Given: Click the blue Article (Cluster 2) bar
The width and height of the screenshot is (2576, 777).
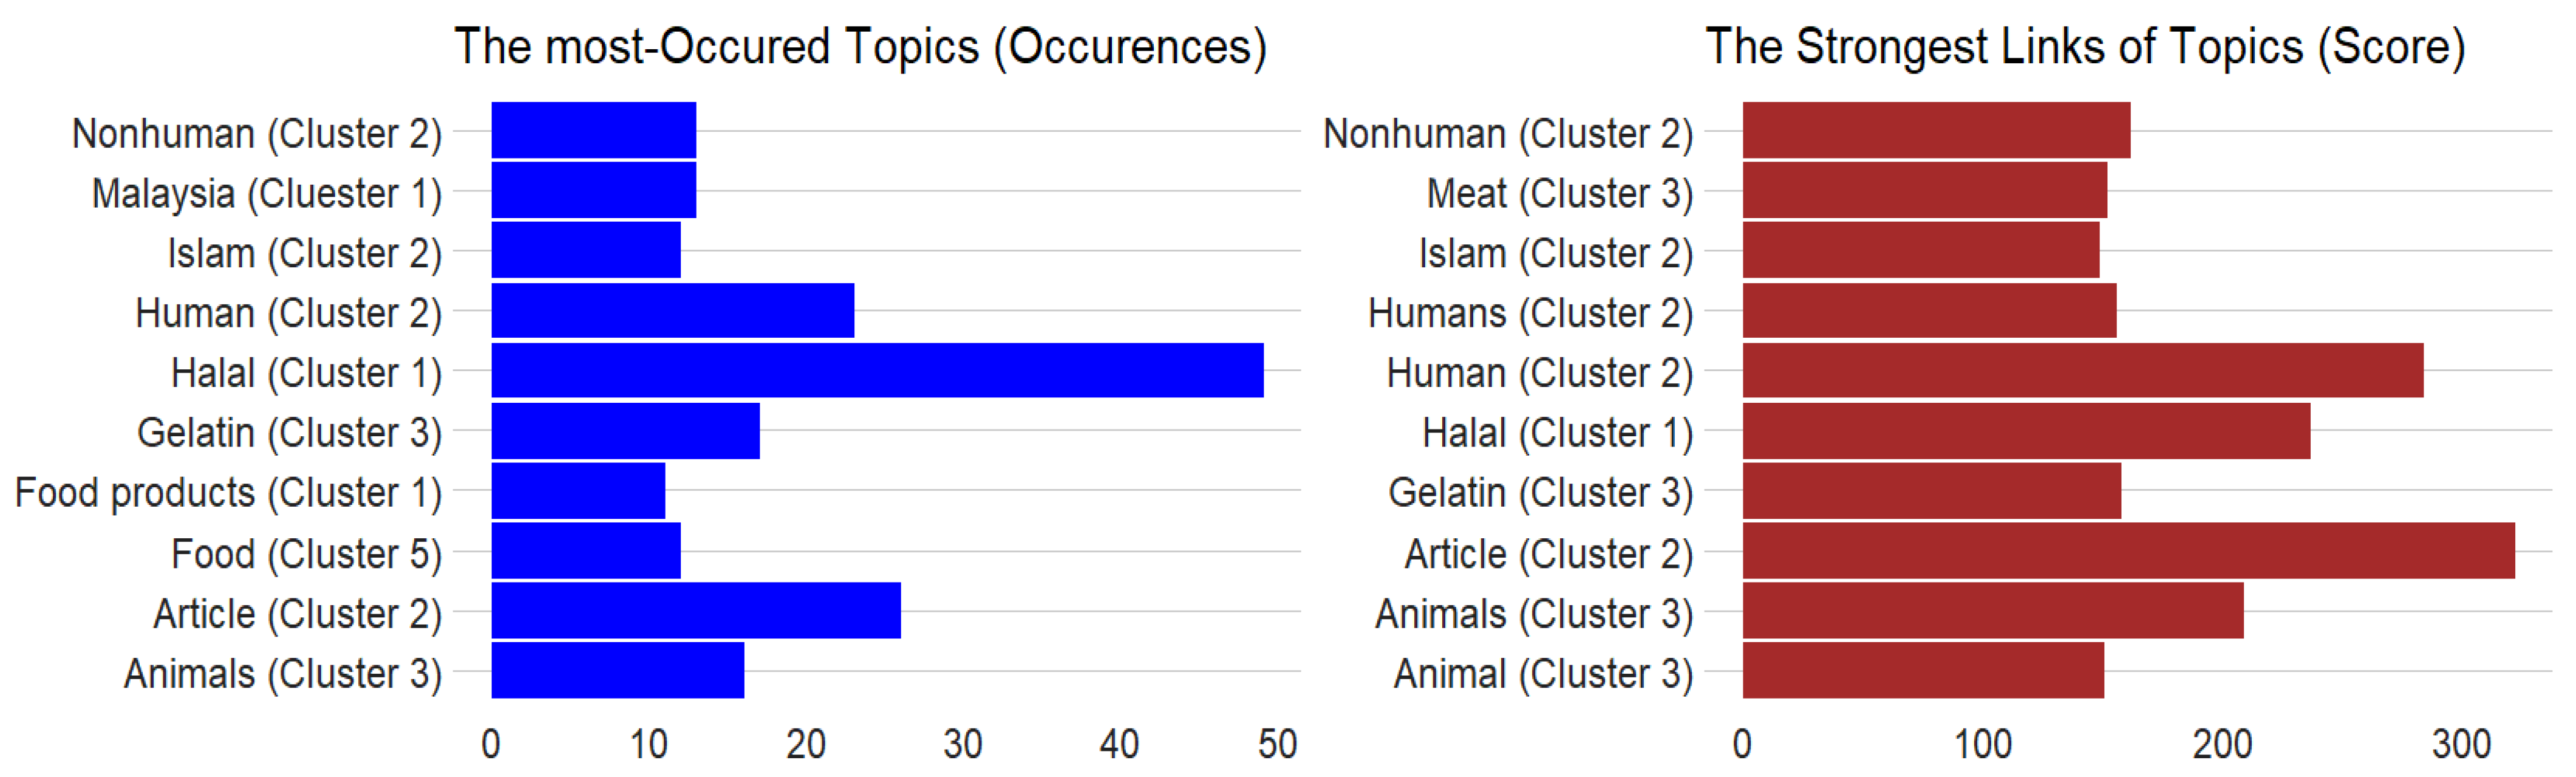Looking at the screenshot, I should pyautogui.click(x=695, y=610).
